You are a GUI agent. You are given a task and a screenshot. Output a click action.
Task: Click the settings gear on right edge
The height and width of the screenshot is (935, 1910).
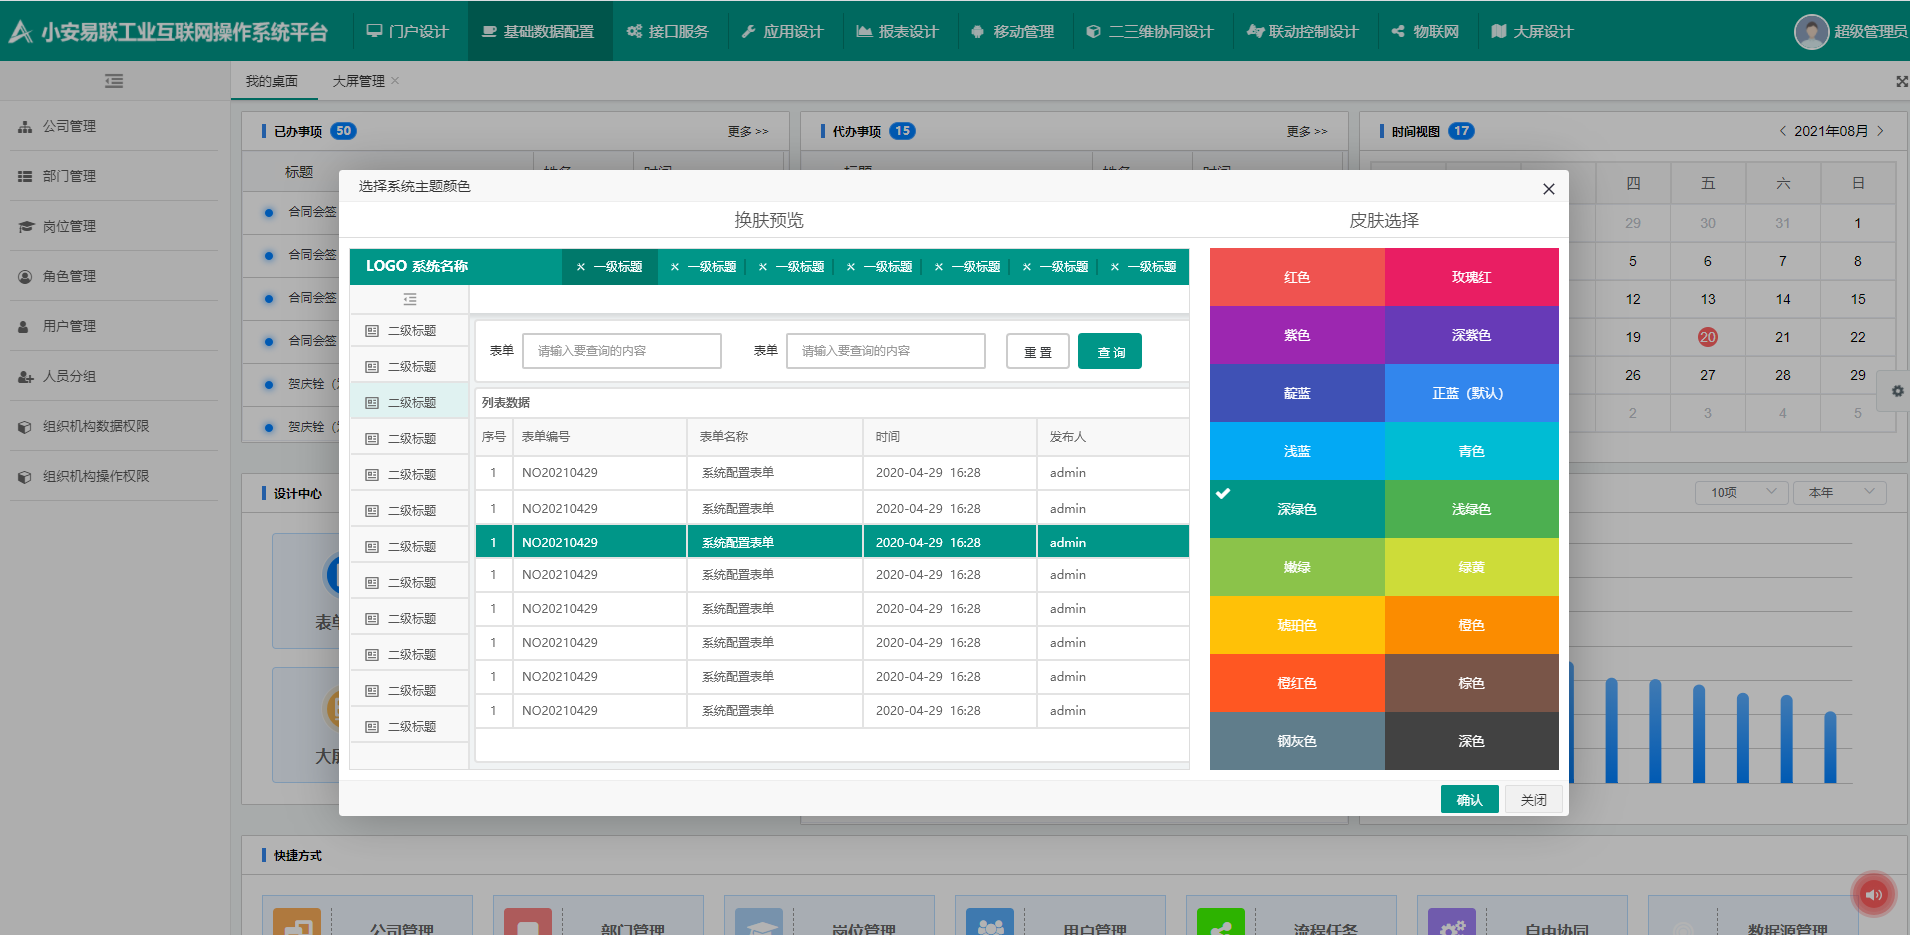click(x=1897, y=392)
